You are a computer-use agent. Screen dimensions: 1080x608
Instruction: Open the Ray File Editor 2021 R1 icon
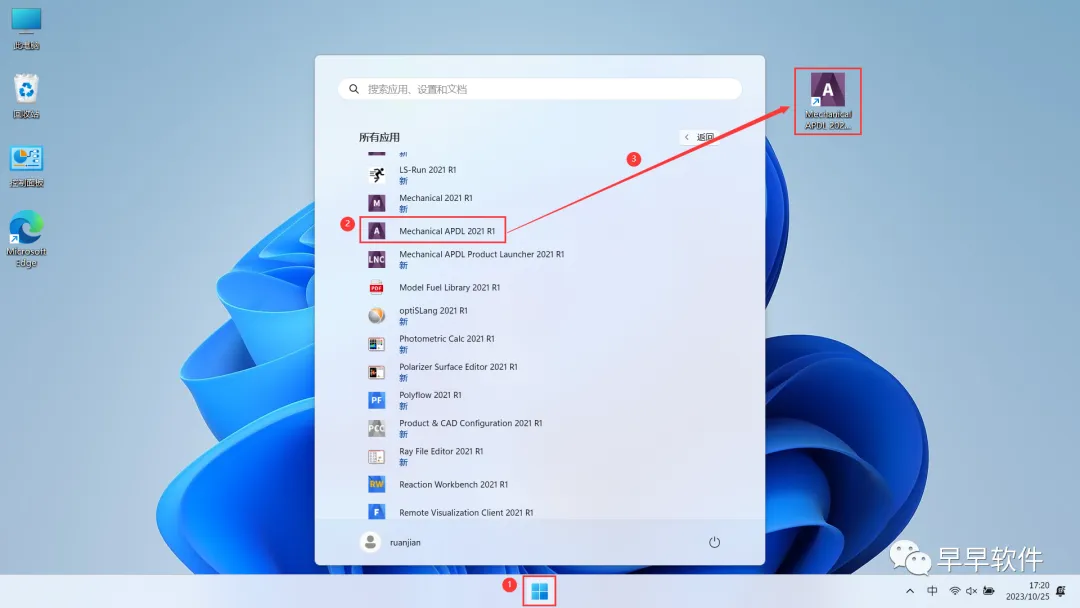tap(376, 456)
